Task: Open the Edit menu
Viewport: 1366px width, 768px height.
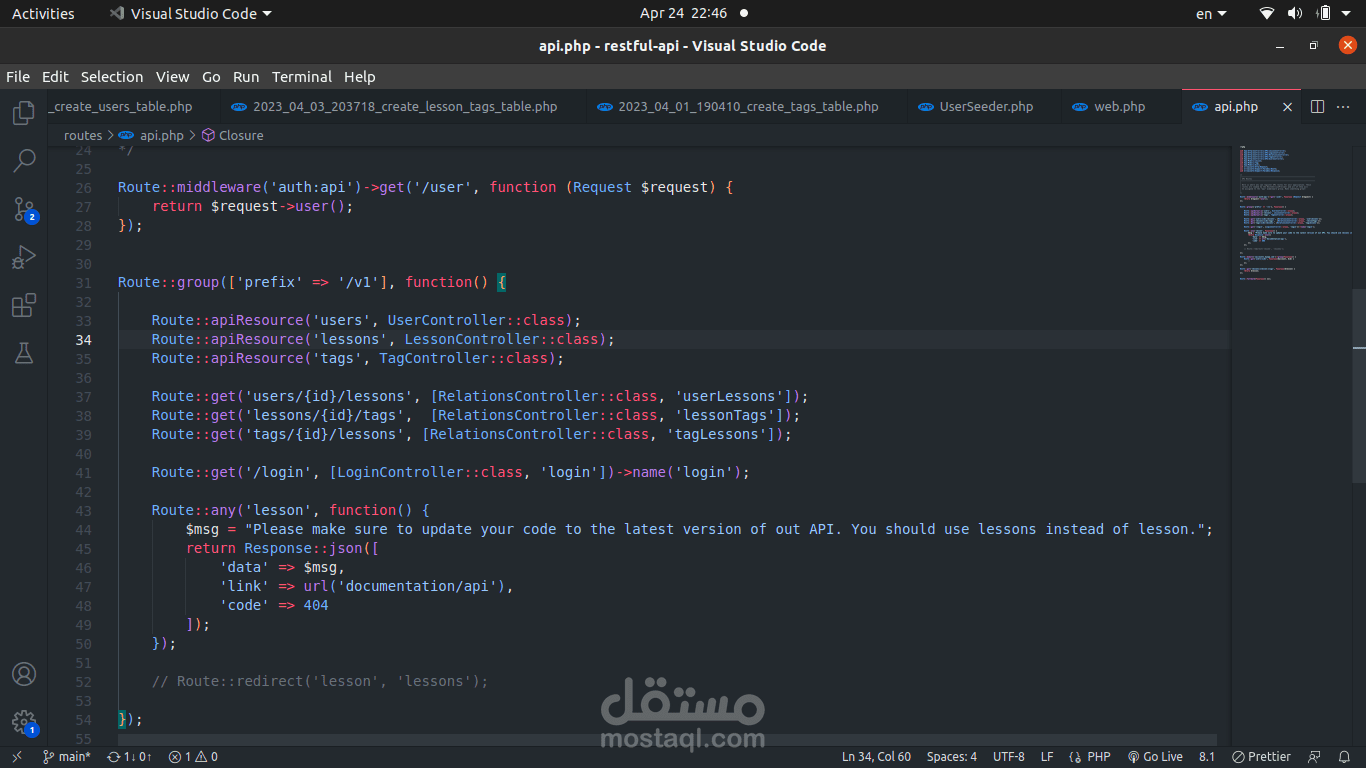Action: [55, 77]
